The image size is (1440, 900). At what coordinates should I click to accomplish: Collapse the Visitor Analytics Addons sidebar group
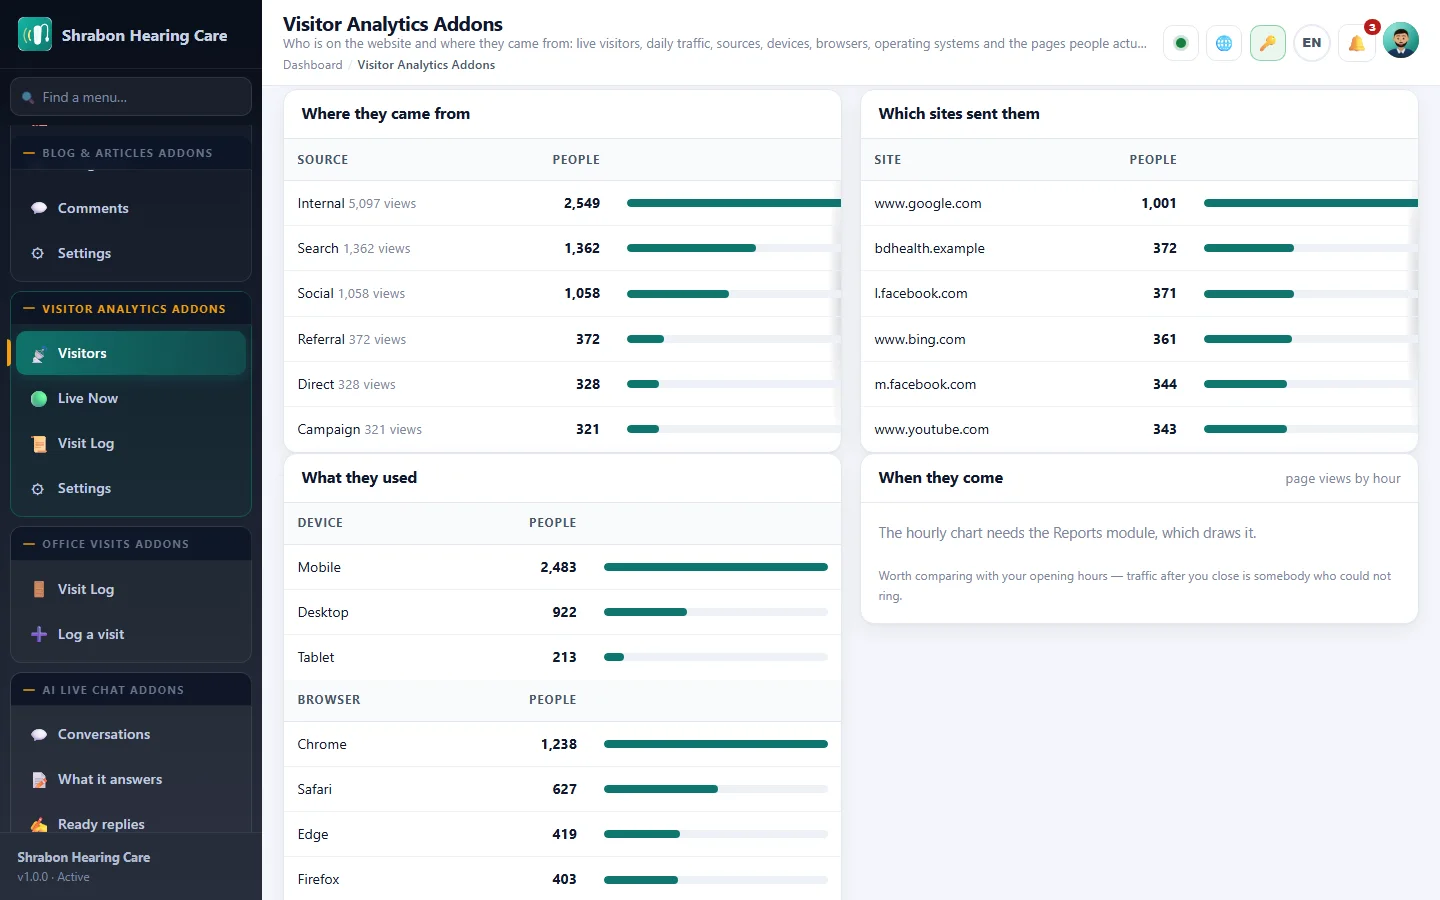pyautogui.click(x=131, y=309)
